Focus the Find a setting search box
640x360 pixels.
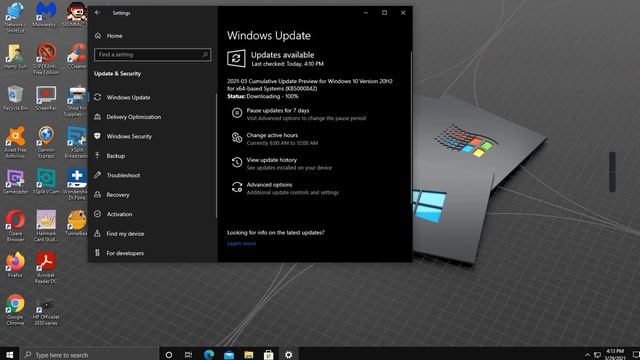[152, 55]
